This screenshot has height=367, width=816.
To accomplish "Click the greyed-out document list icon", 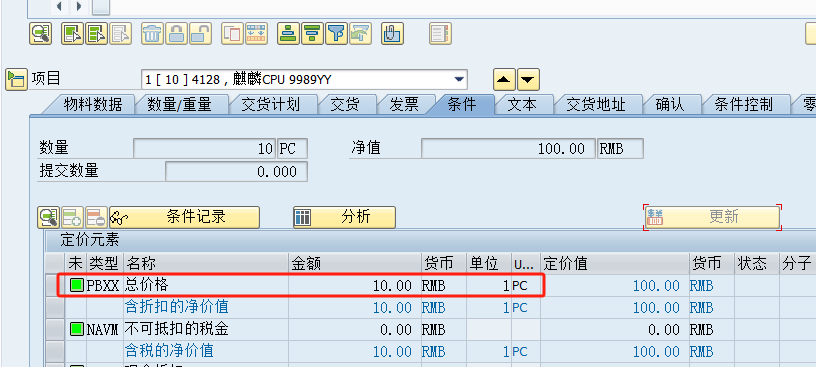I will point(440,34).
